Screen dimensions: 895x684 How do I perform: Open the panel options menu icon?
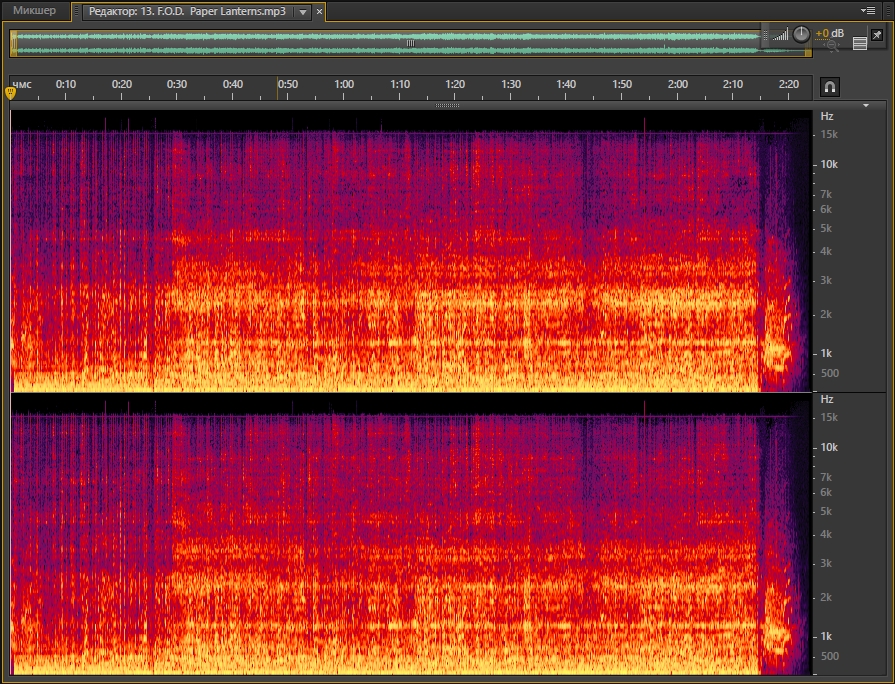pos(866,9)
